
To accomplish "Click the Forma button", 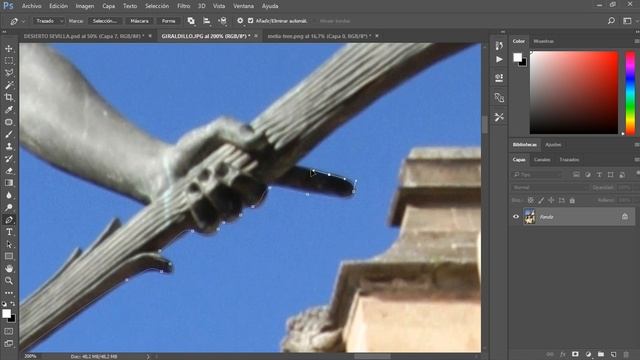I will coord(168,21).
